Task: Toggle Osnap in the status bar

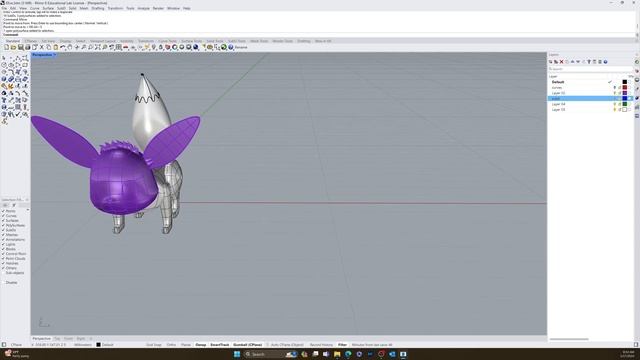Action: 200,345
